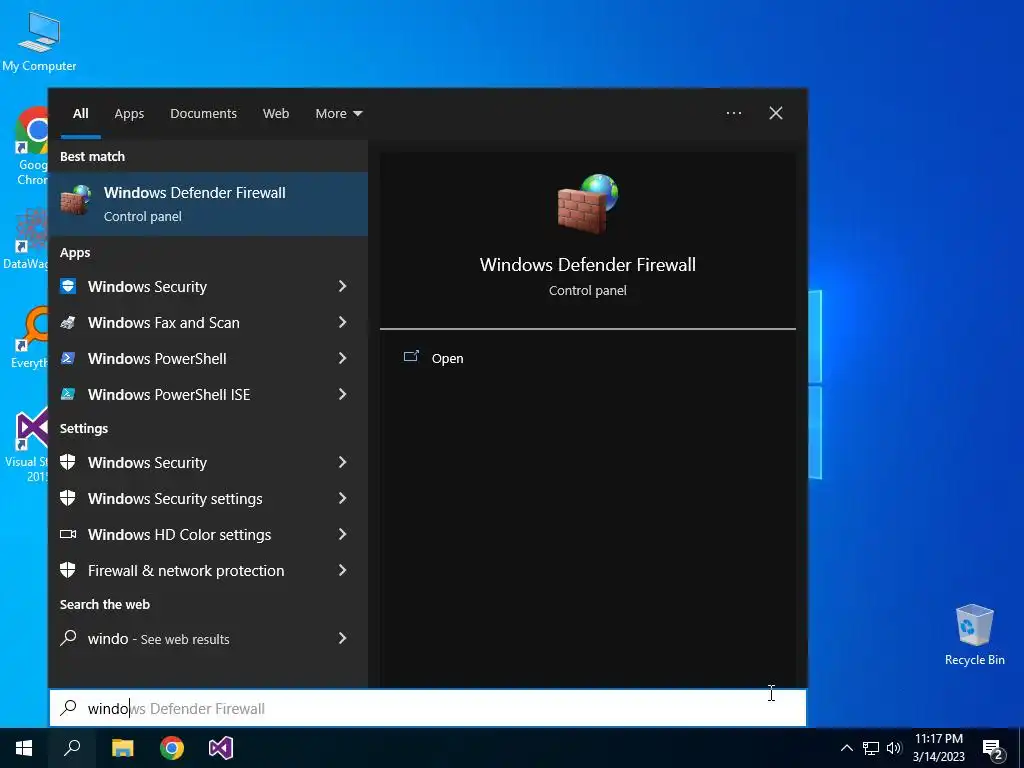
Task: Expand Windows PowerShell chevron
Action: (342, 358)
